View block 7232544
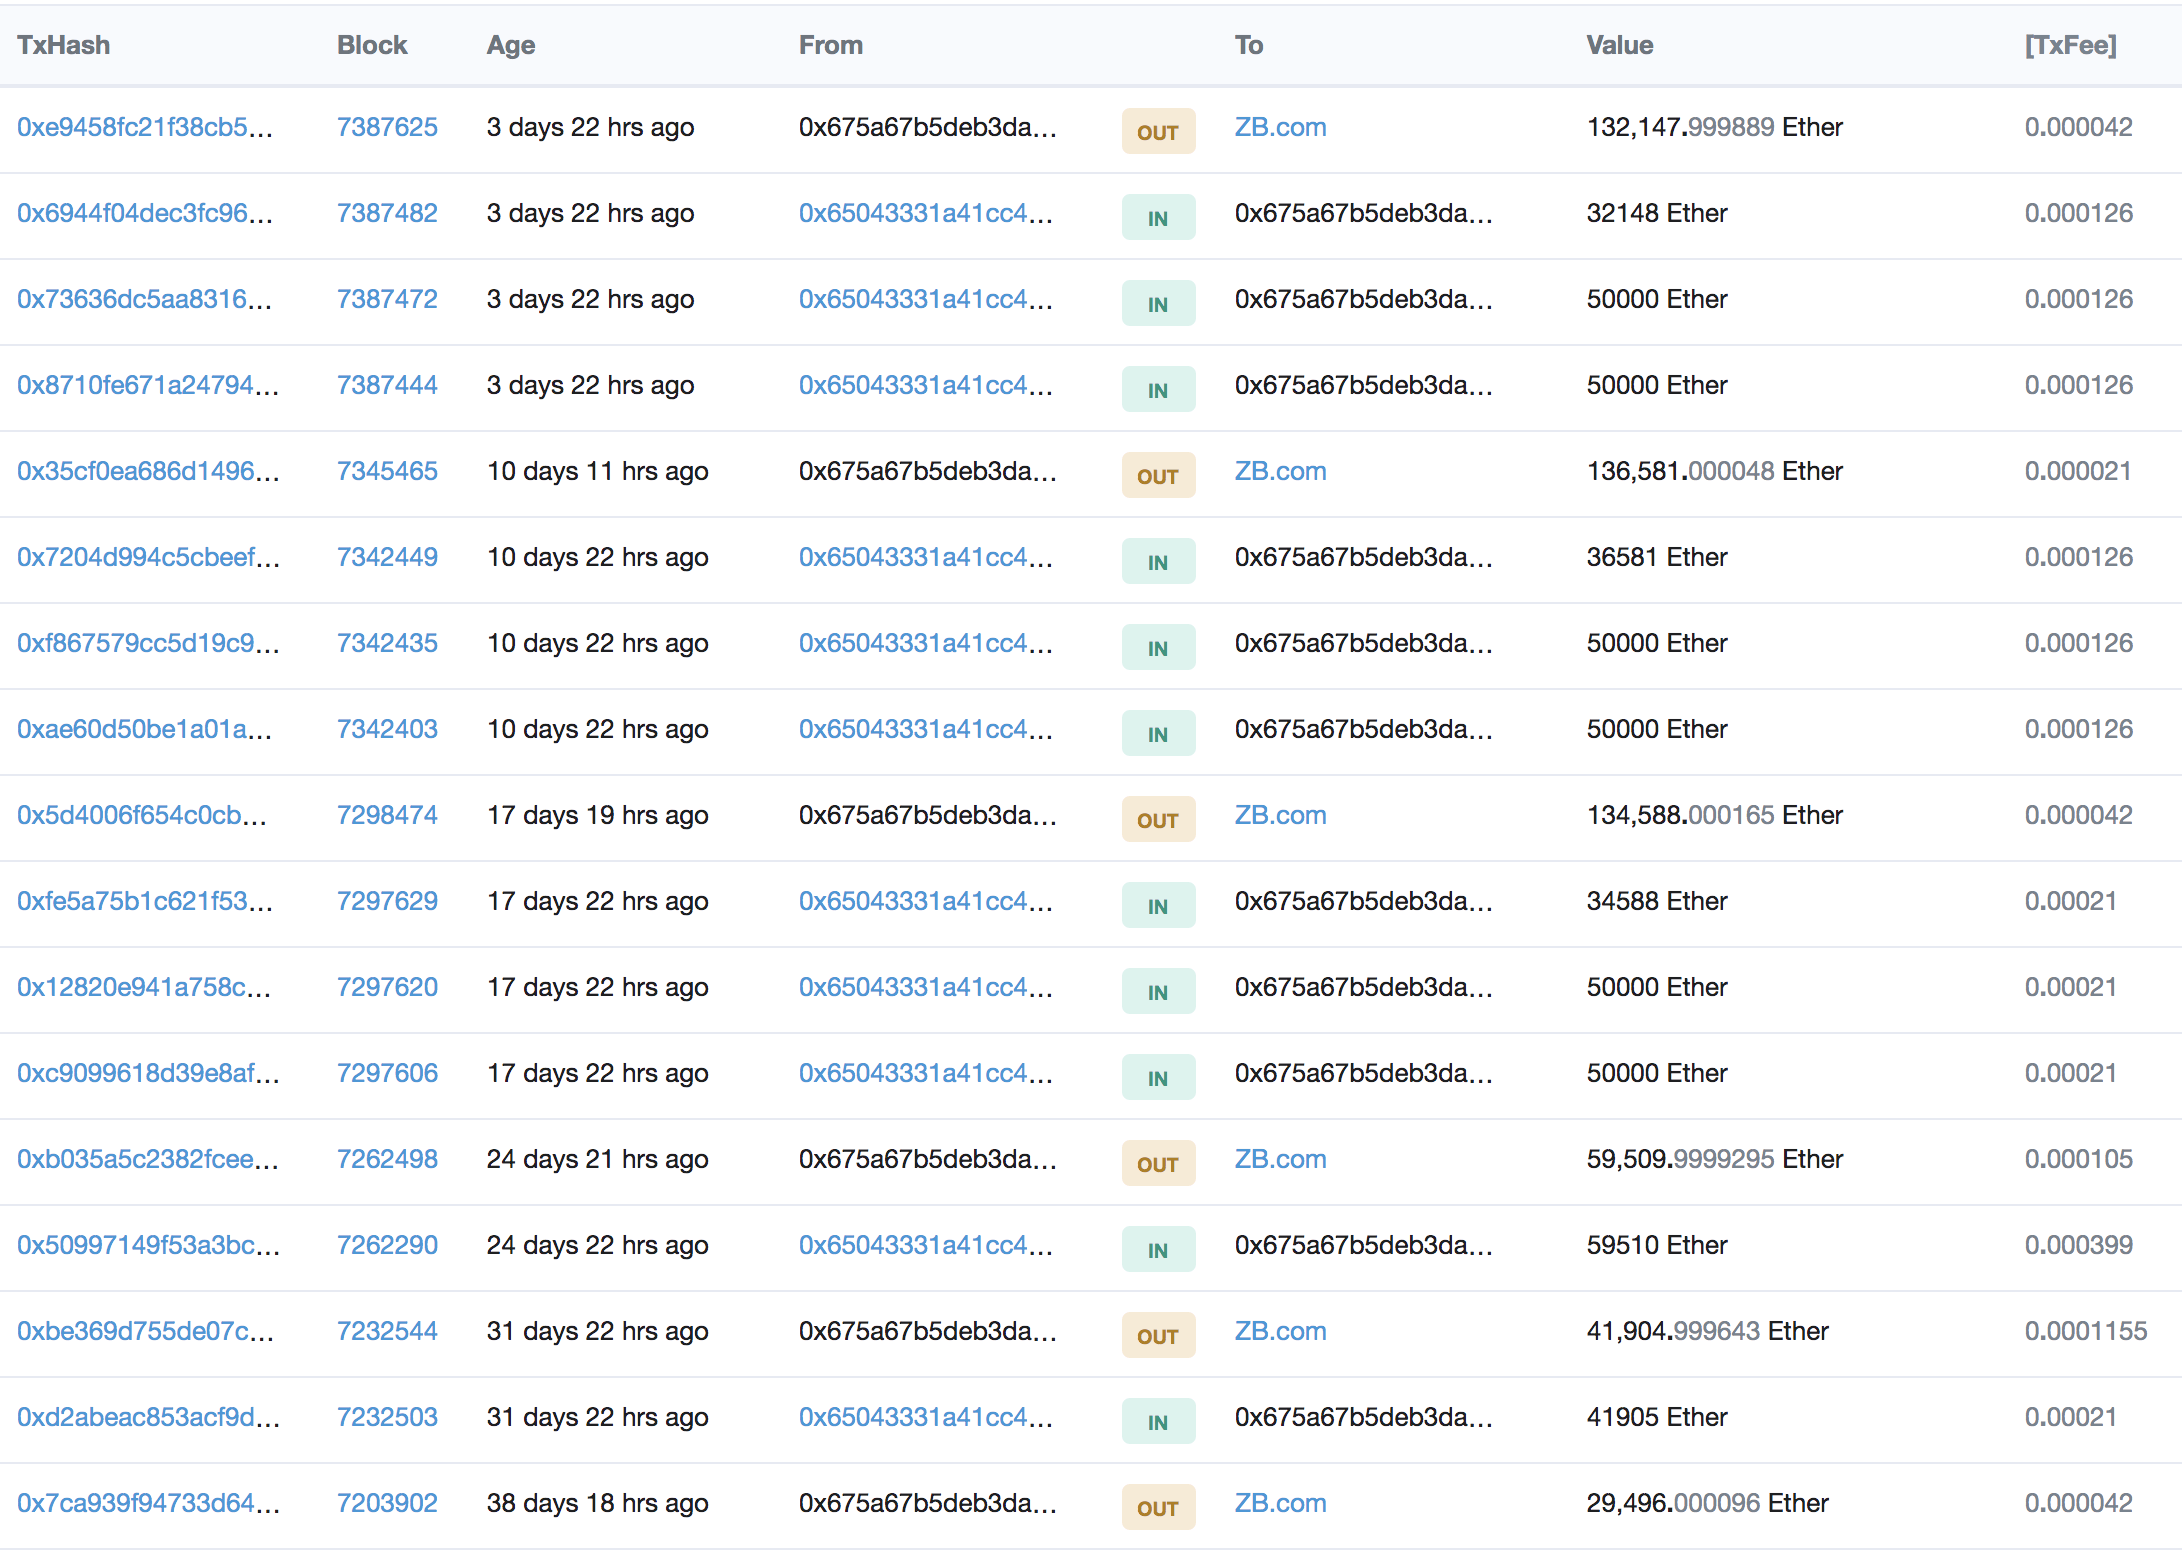2182x1554 pixels. click(x=387, y=1331)
